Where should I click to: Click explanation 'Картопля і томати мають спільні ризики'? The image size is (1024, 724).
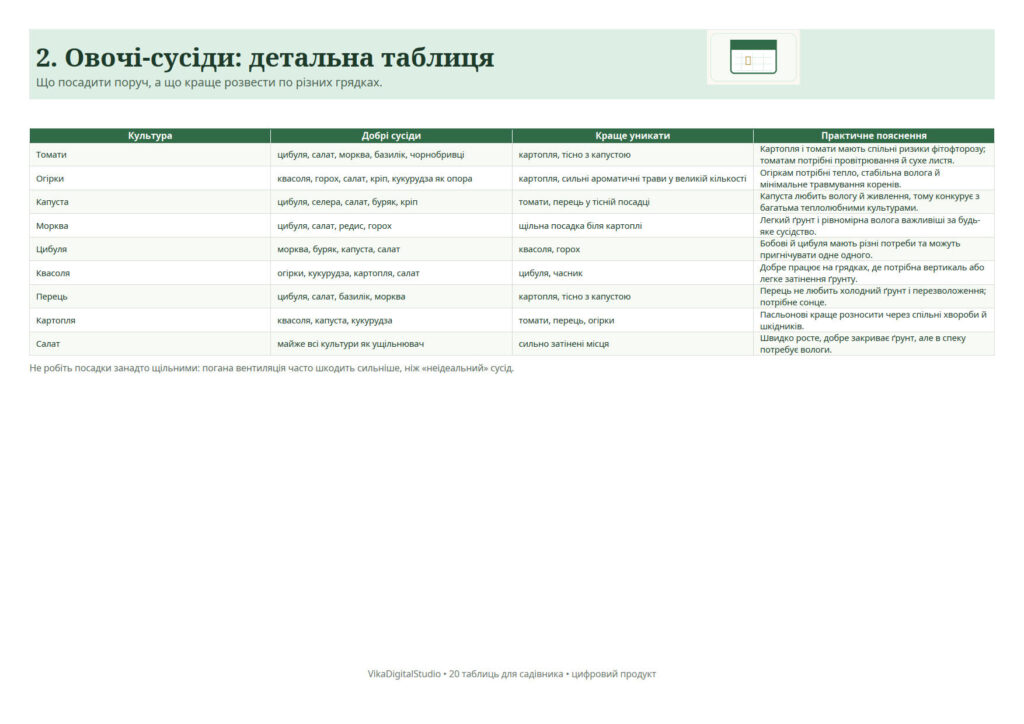(x=873, y=155)
